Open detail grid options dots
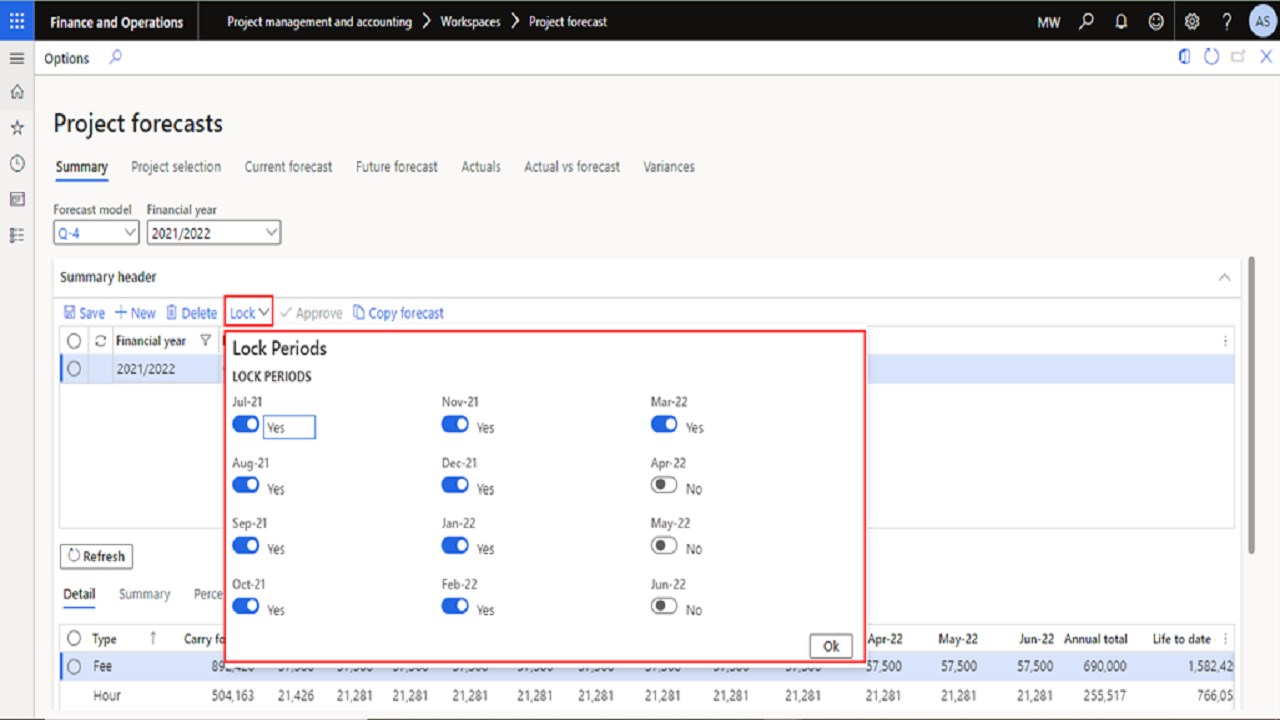1280x720 pixels. [1227, 639]
